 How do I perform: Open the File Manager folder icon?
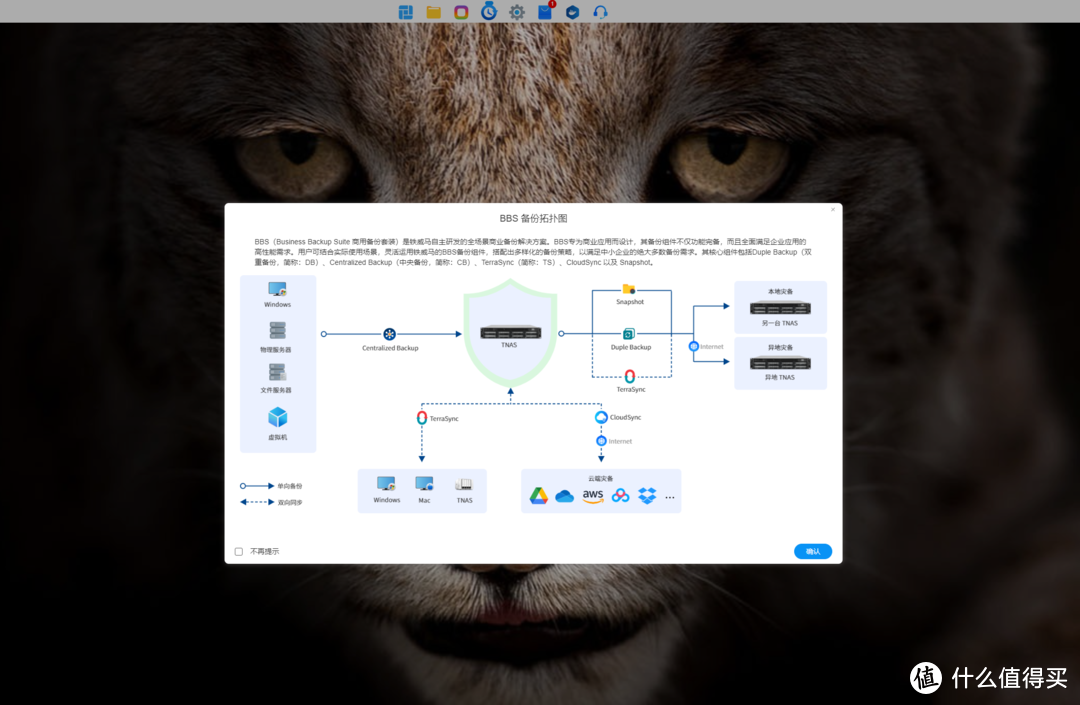pos(434,12)
